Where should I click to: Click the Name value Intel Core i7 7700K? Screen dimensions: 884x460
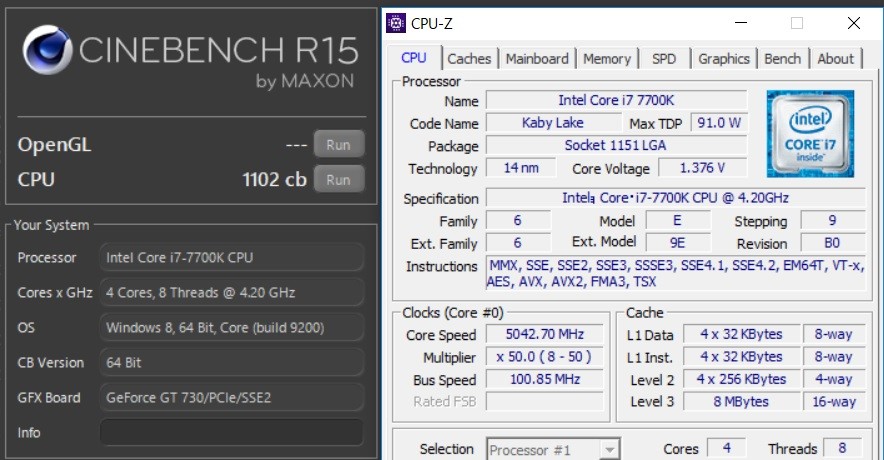616,100
